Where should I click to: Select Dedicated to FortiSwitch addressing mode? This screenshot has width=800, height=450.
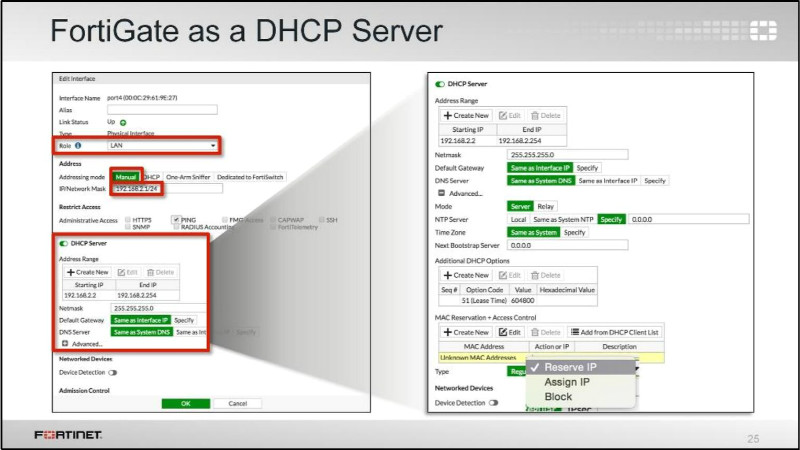point(250,177)
